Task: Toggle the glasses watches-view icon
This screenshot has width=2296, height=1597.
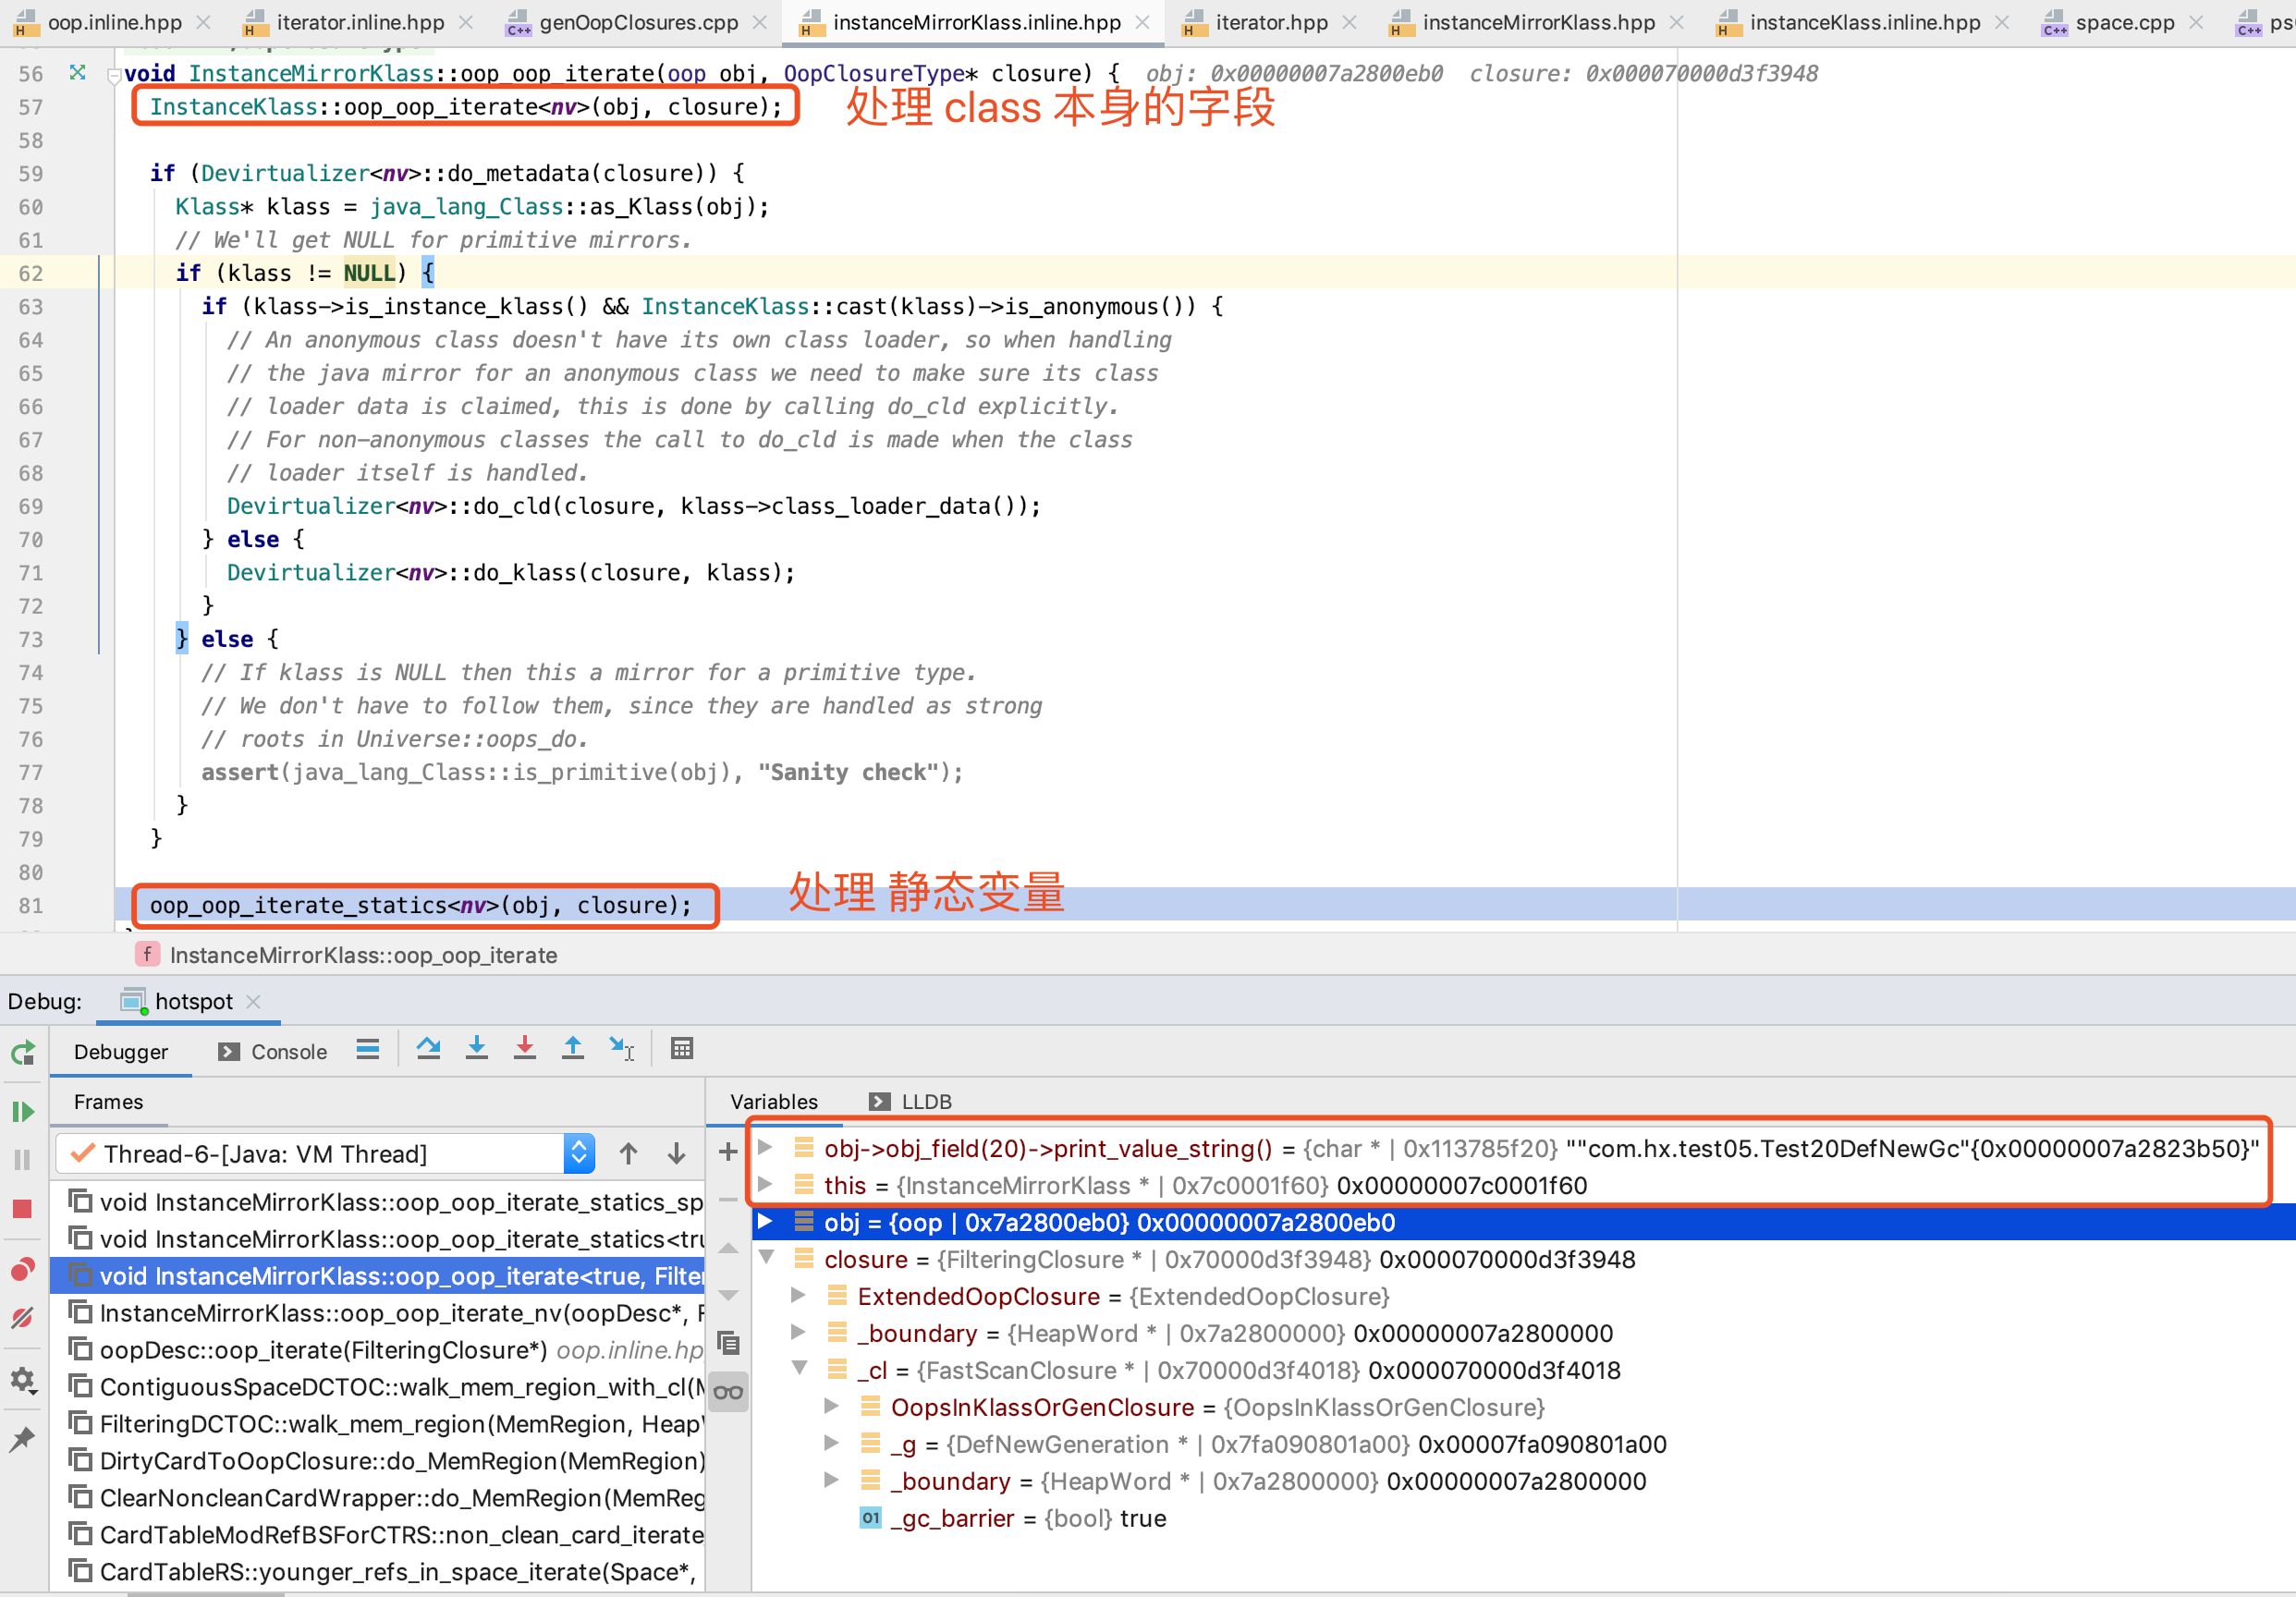Action: click(728, 1393)
